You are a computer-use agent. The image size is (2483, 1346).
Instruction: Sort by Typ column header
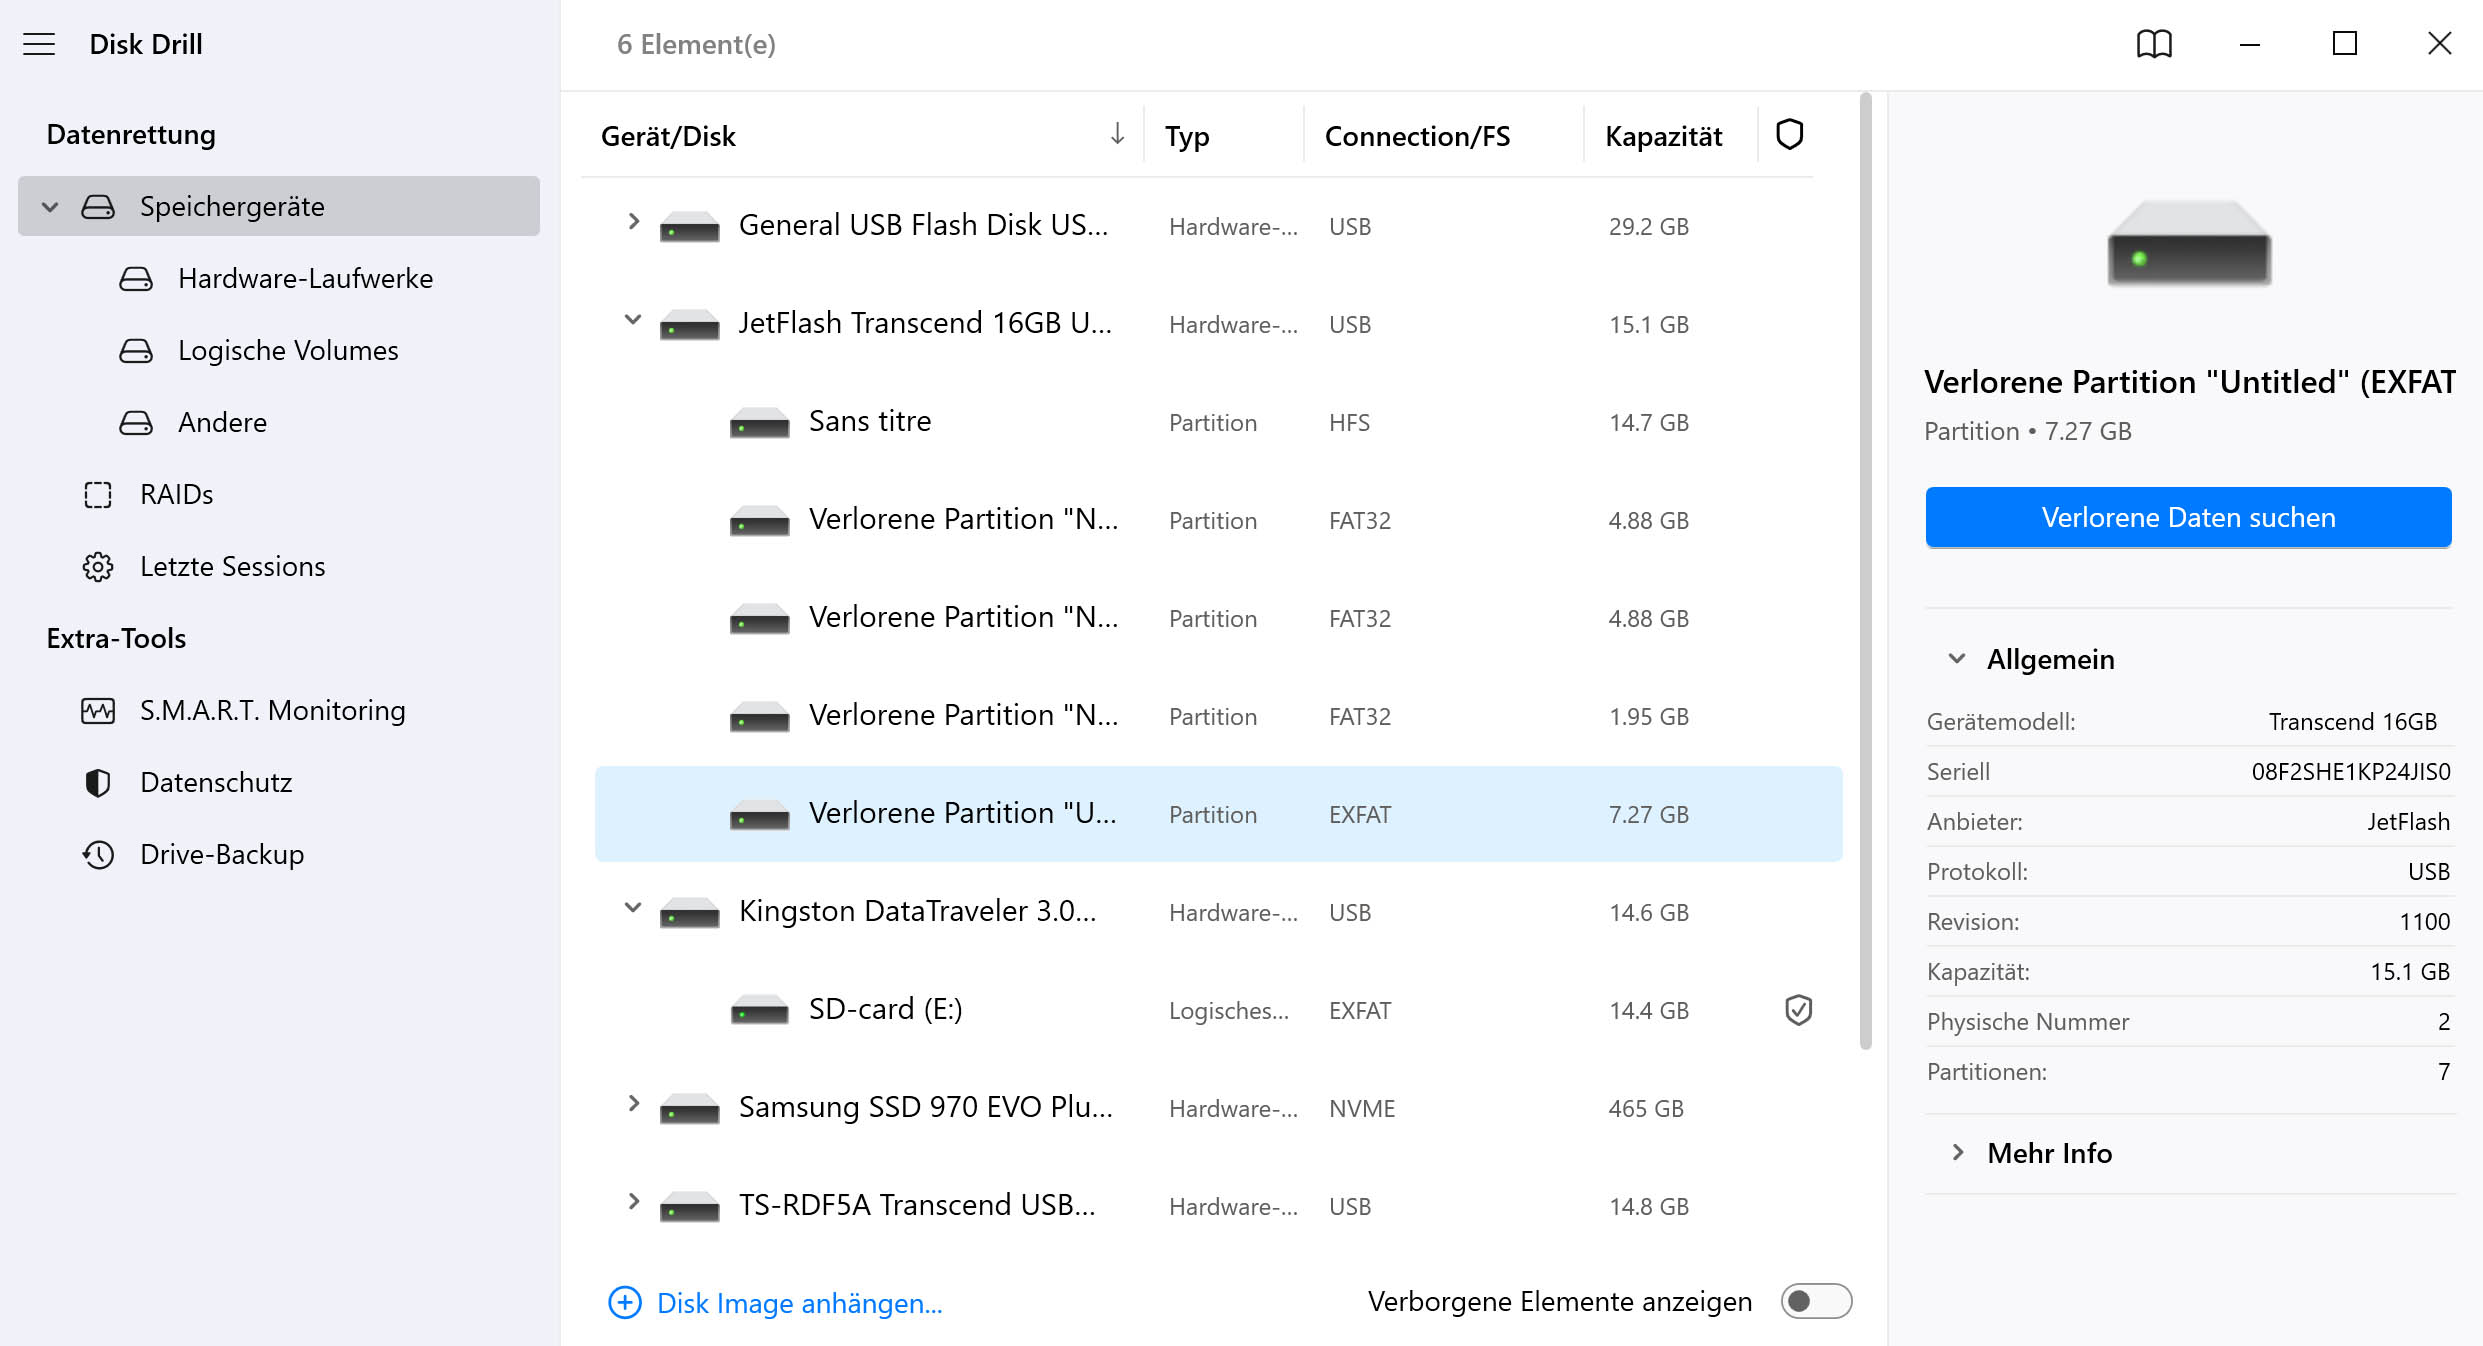1186,136
